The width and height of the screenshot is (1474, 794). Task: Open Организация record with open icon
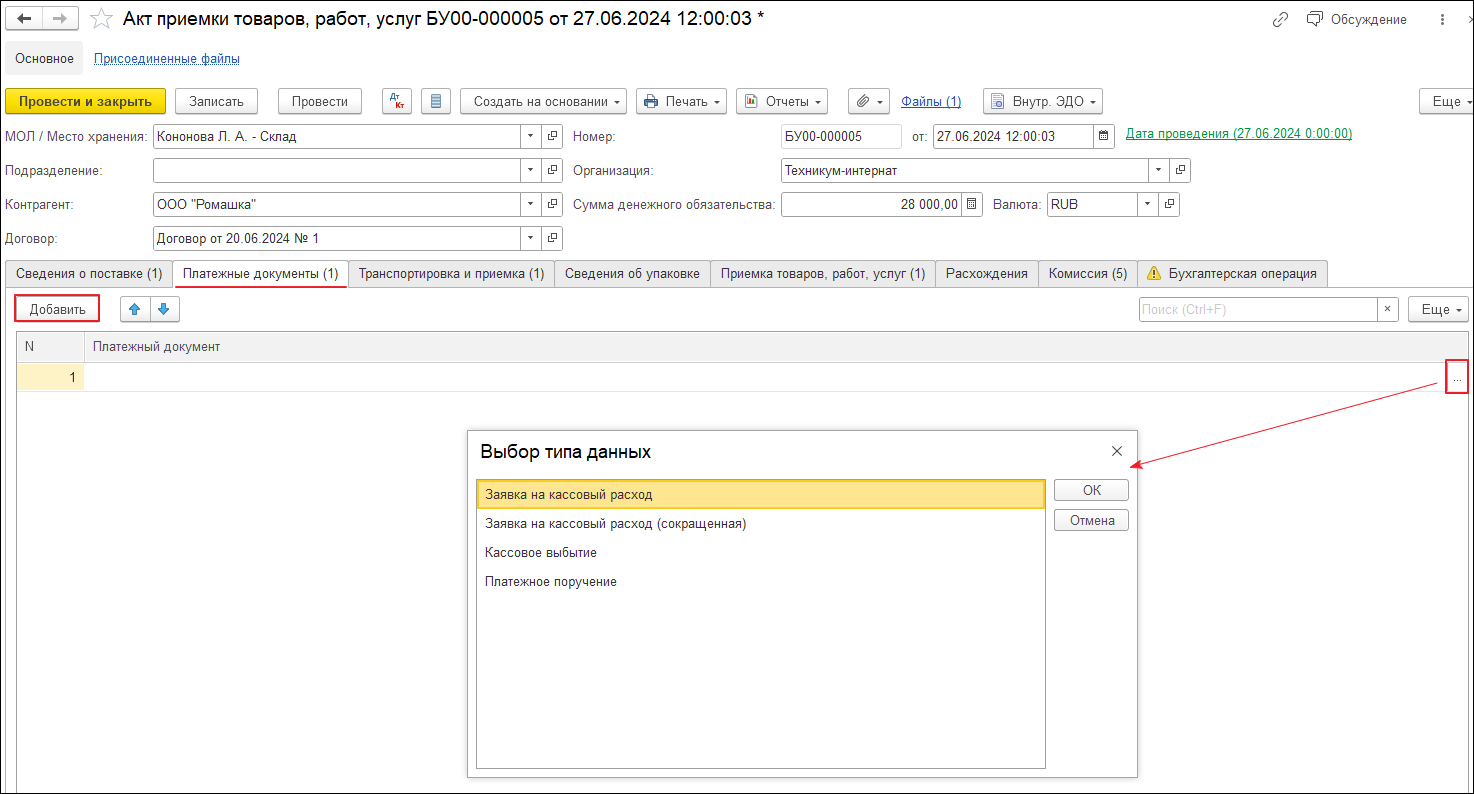click(x=1180, y=170)
